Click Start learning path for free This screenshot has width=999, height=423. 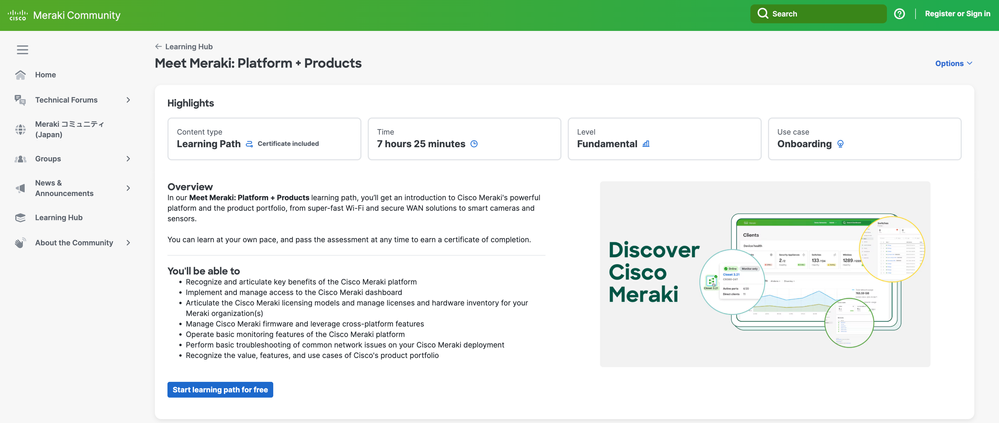pos(220,390)
